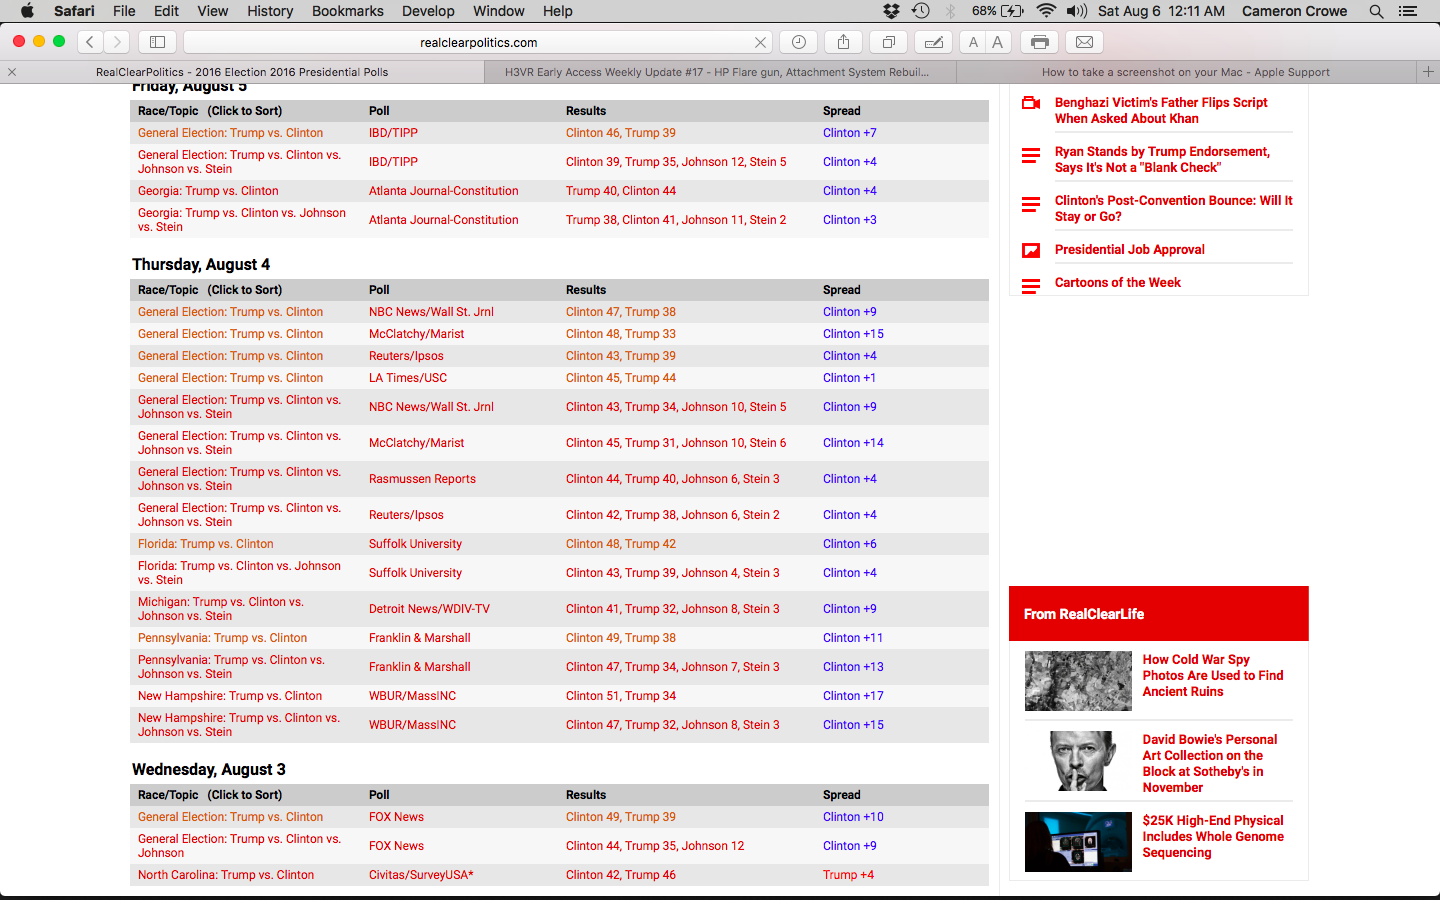Click 'Trump 40, Clinton 44' result
The height and width of the screenshot is (900, 1440).
pos(621,191)
